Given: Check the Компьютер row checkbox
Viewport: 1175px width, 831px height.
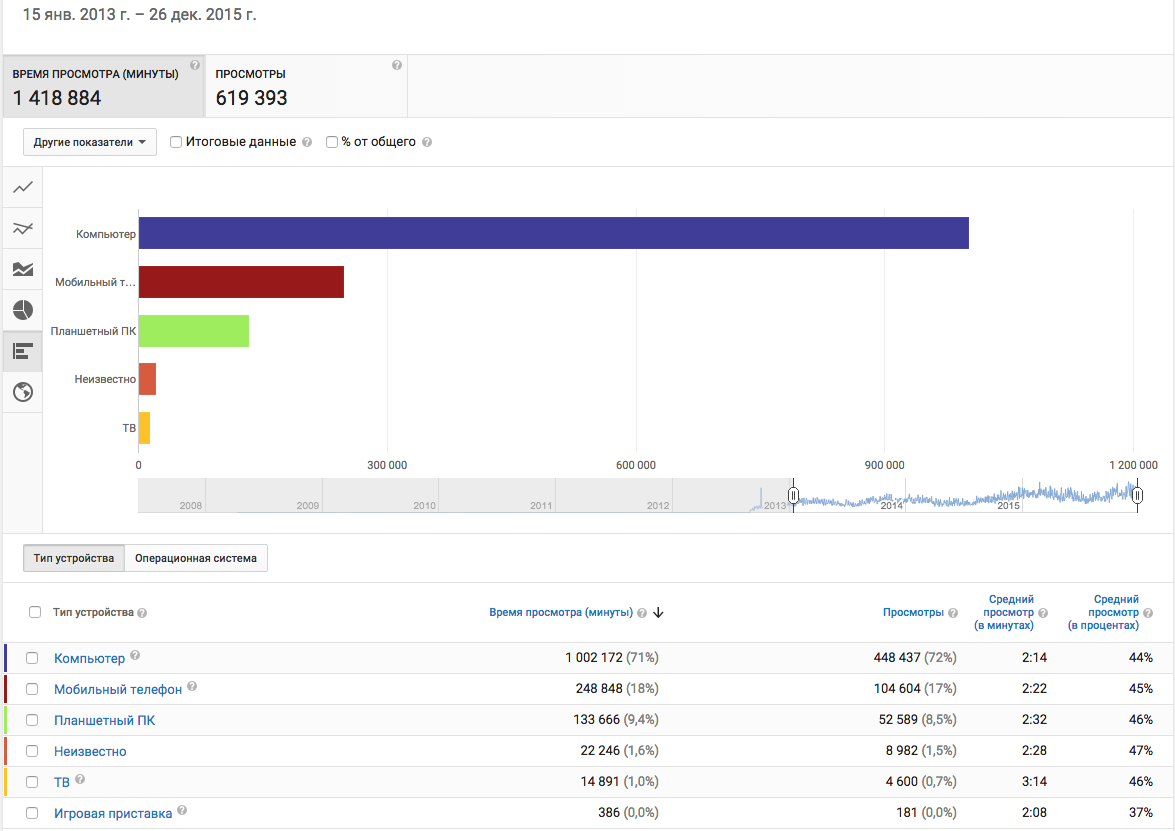Looking at the screenshot, I should (32, 658).
